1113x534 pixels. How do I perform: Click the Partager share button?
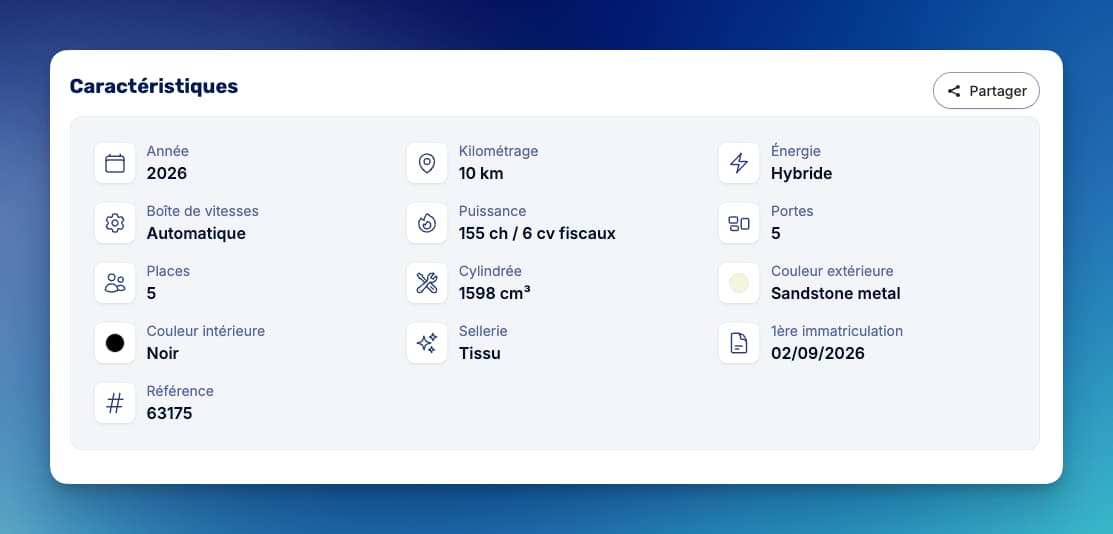(986, 91)
